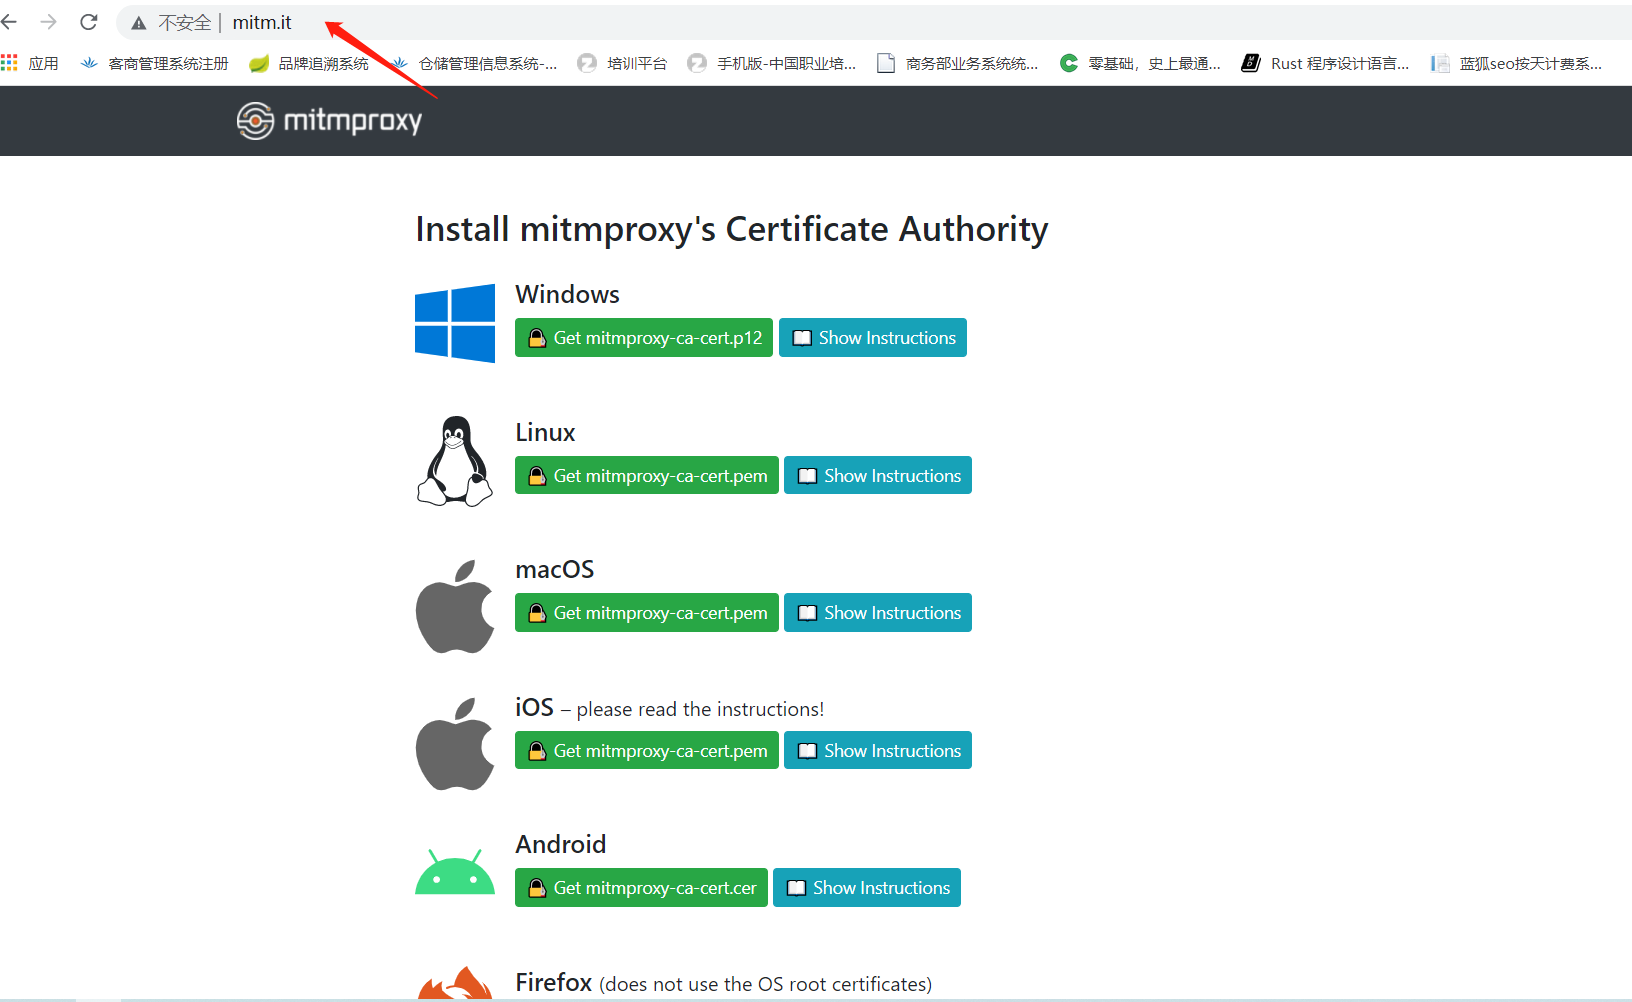Open the 零基础,史上最通 bookmark
This screenshot has width=1632, height=1002.
(x=1140, y=63)
